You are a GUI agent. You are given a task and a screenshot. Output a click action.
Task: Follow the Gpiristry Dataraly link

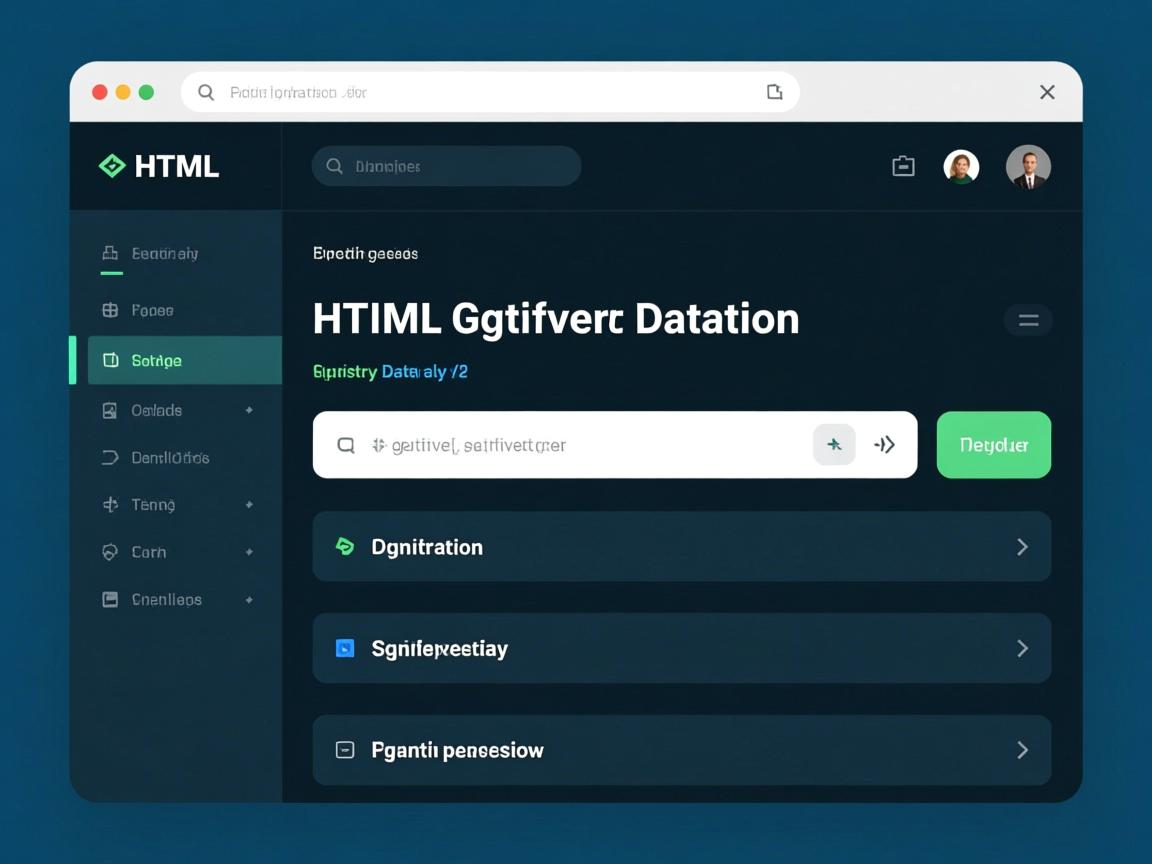click(x=390, y=372)
